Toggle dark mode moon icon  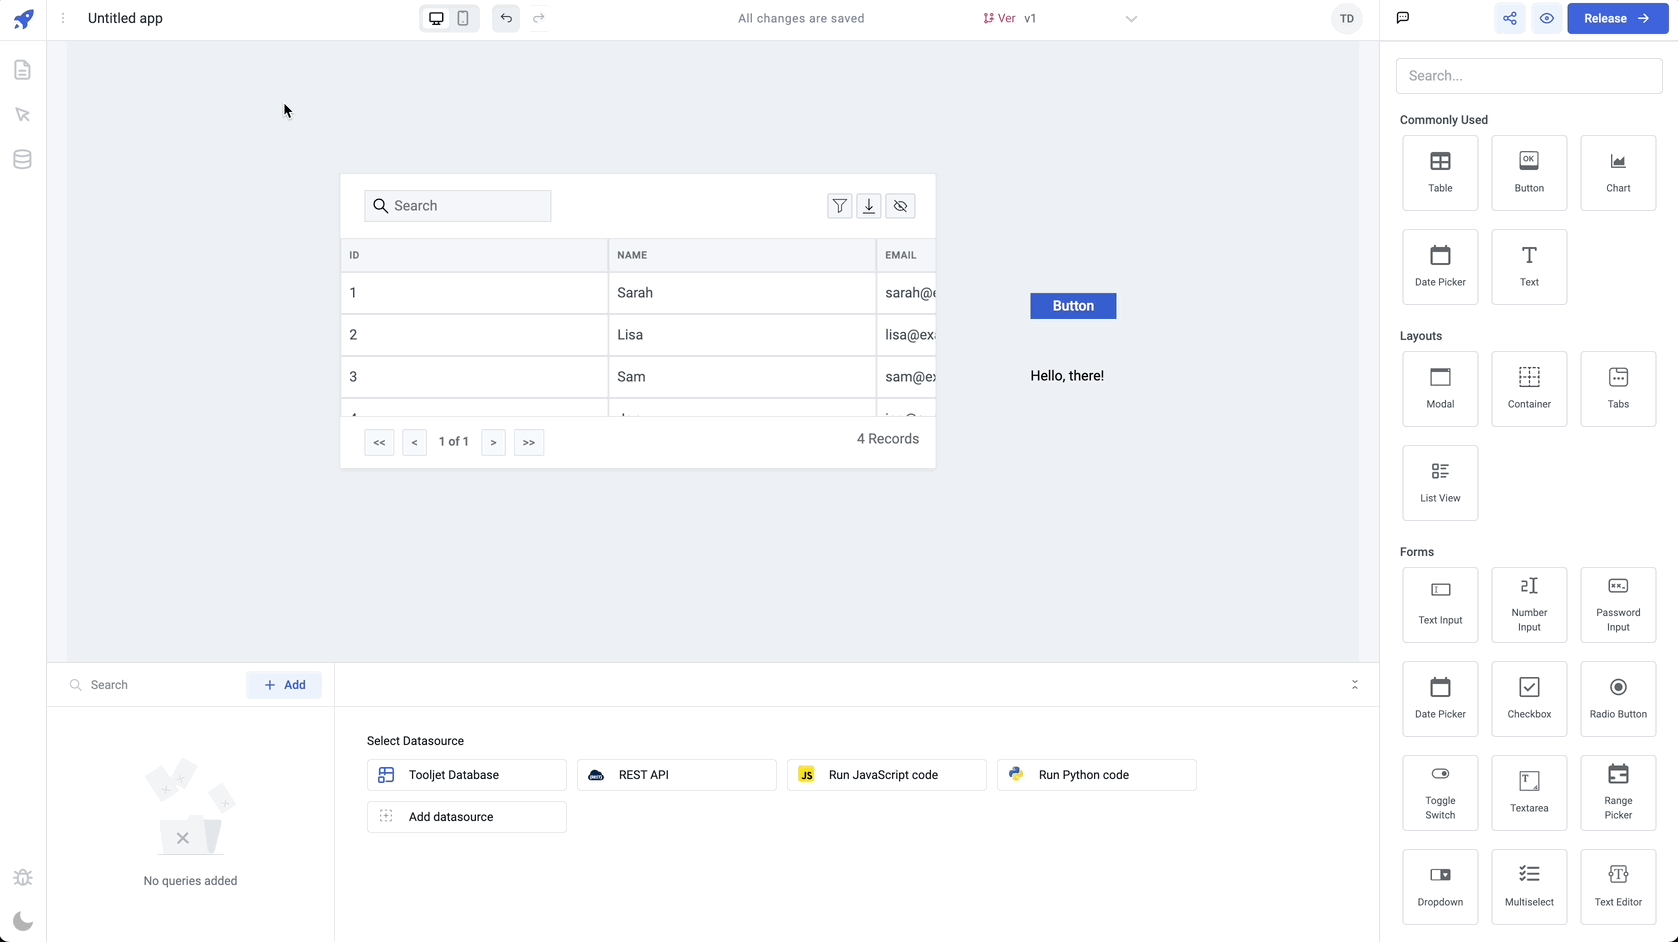[x=23, y=921]
